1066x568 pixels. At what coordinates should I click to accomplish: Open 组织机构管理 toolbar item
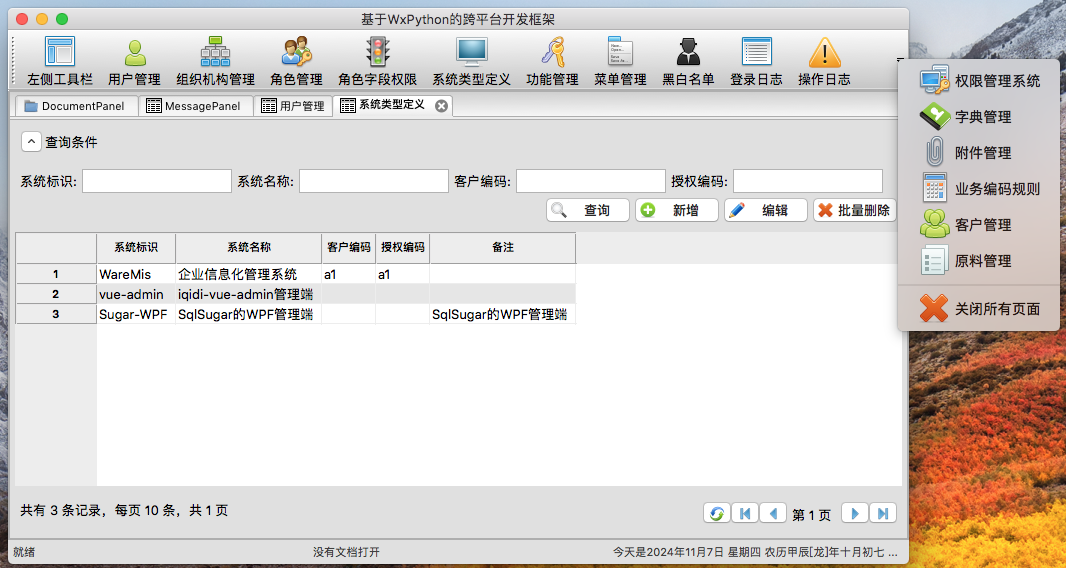point(216,61)
